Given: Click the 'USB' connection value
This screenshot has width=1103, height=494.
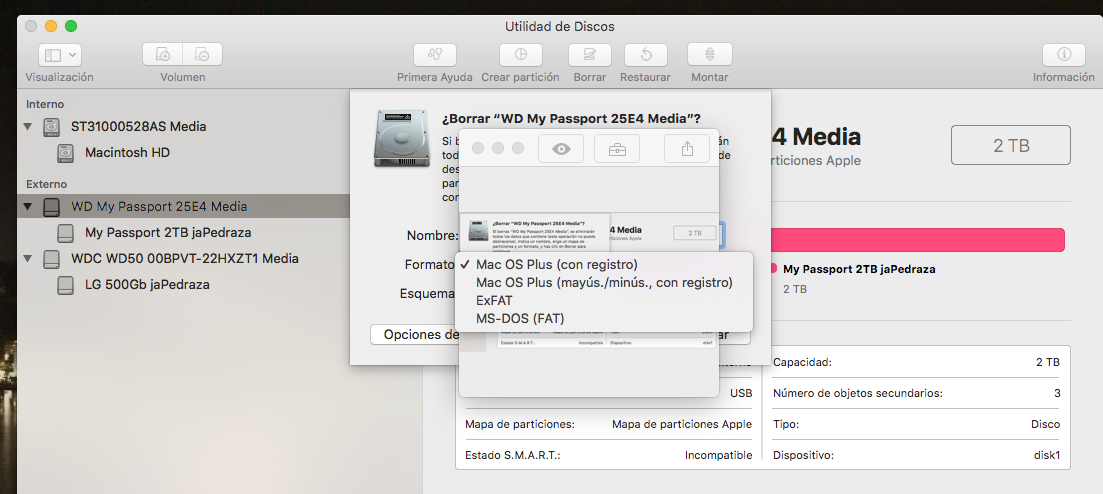Looking at the screenshot, I should pos(741,393).
